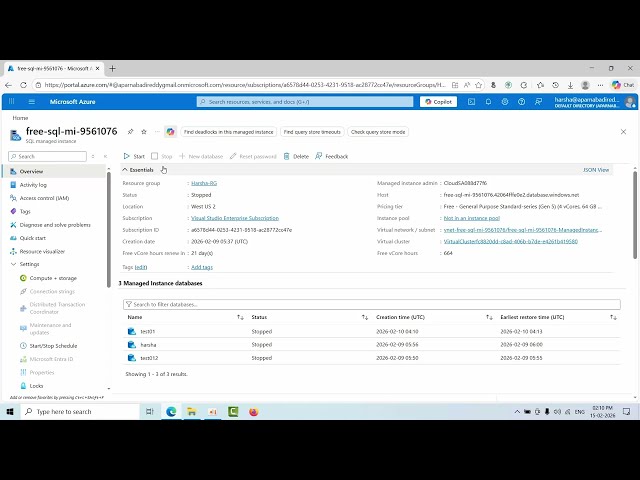This screenshot has width=640, height=480.
Task: Focus the Search resources, services, and docs bar
Action: (x=305, y=102)
